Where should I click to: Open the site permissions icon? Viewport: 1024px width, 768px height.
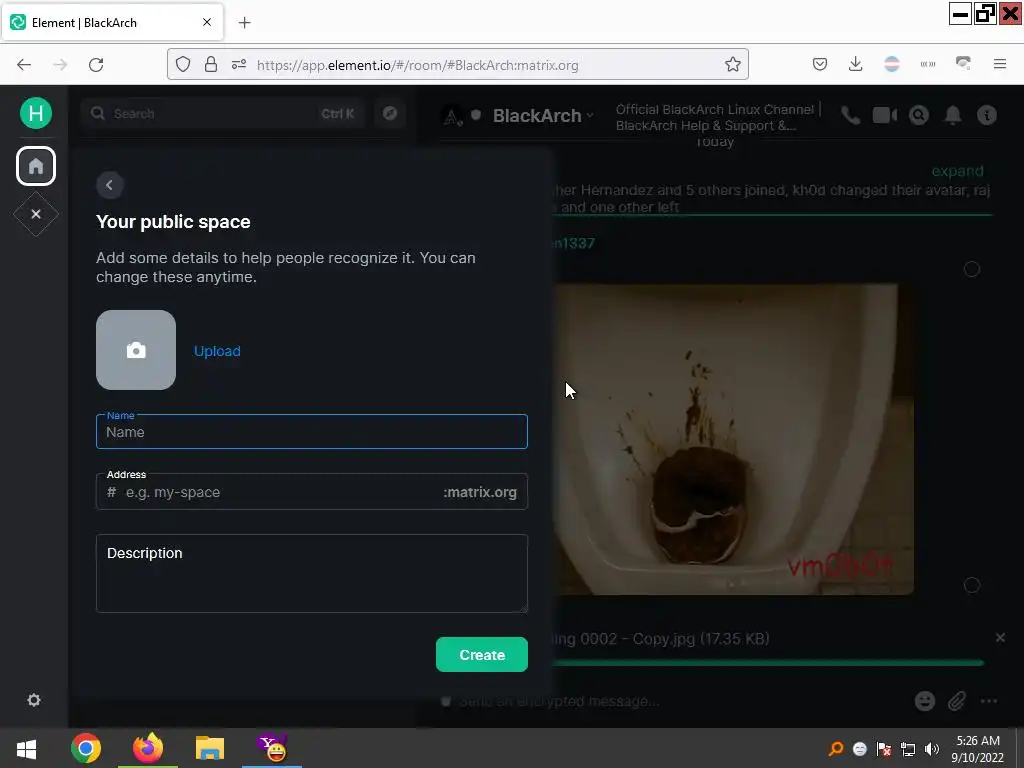pyautogui.click(x=239, y=65)
